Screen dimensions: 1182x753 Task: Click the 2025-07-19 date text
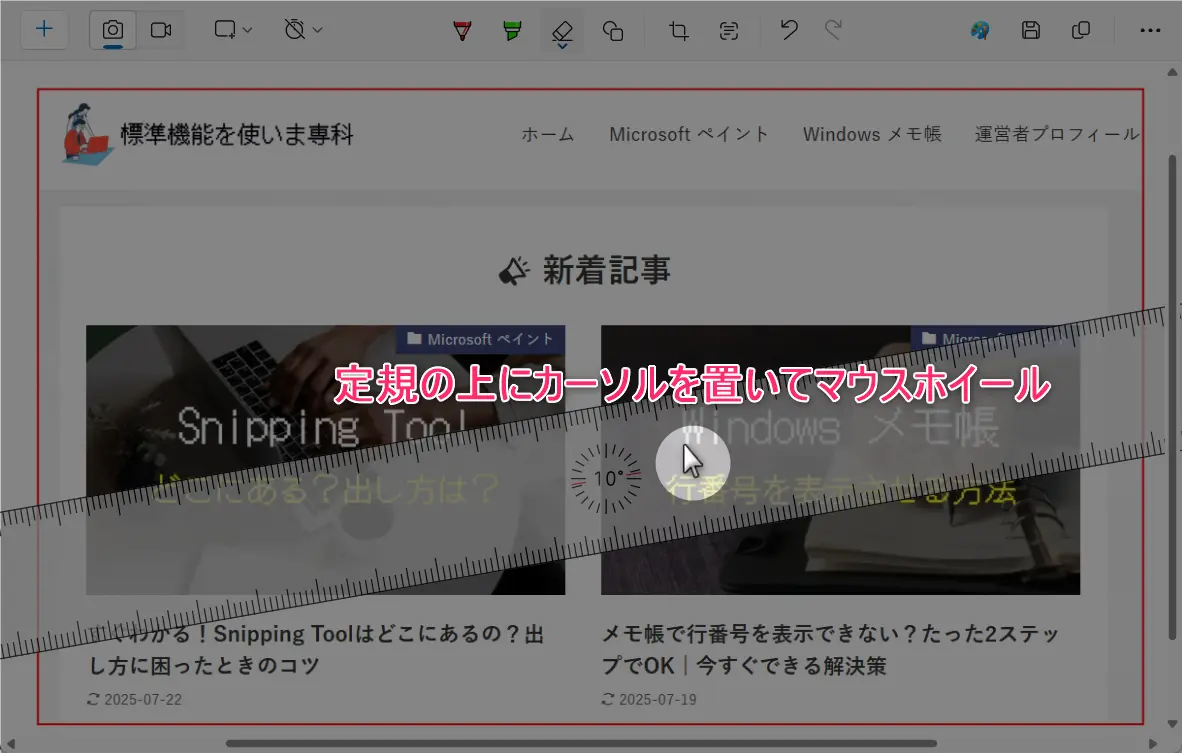(x=658, y=699)
